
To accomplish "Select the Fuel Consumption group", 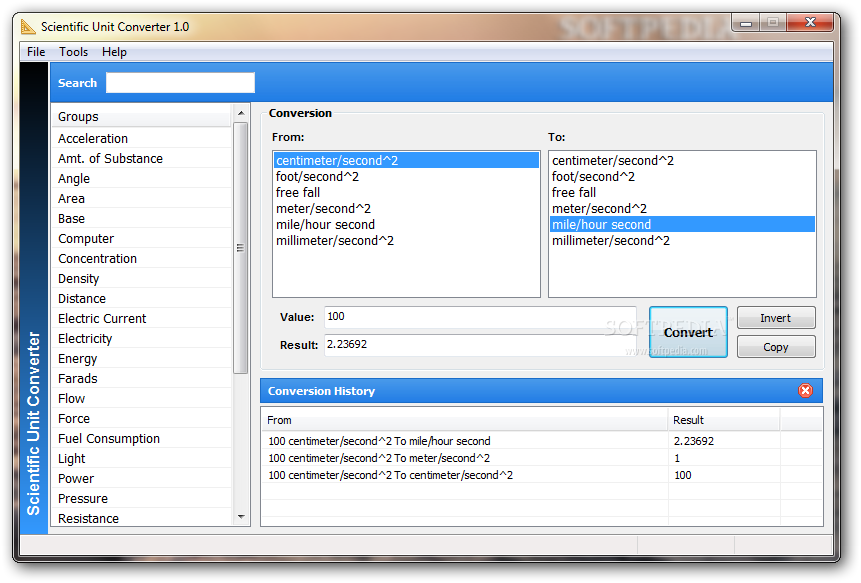I will [x=142, y=439].
